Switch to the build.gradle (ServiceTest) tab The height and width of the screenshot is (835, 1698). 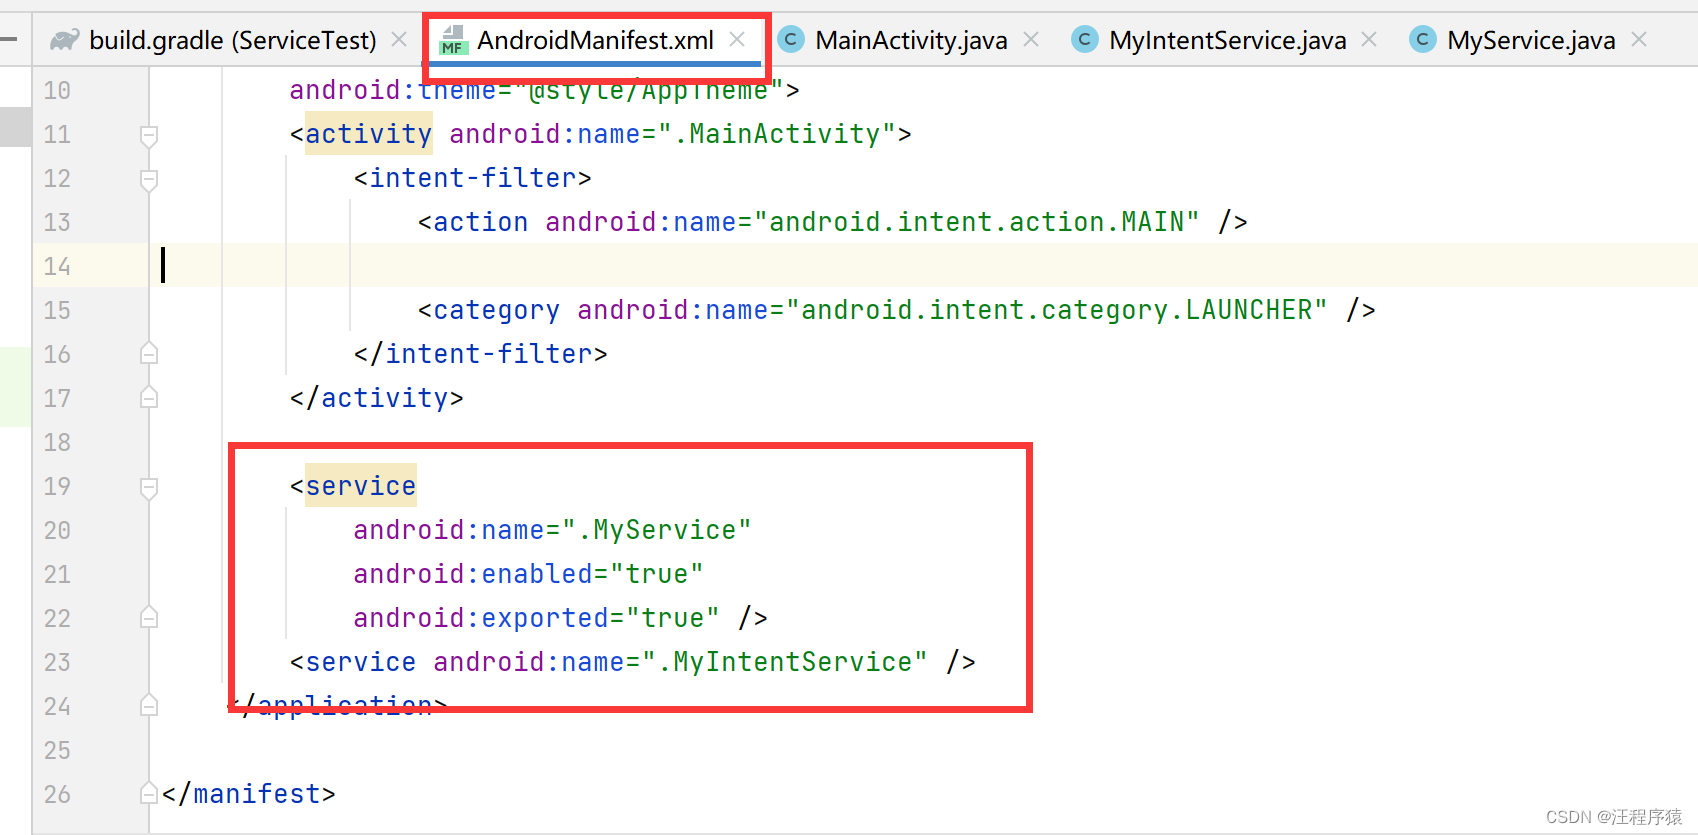click(x=232, y=40)
